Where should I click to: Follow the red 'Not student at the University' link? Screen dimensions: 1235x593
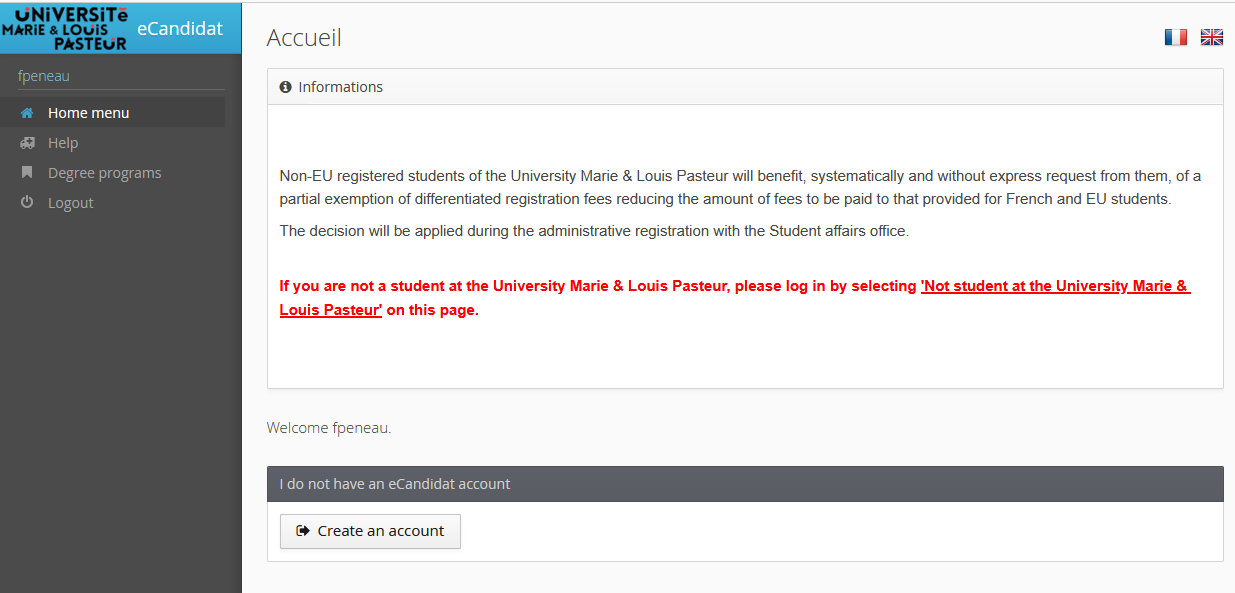click(1055, 286)
